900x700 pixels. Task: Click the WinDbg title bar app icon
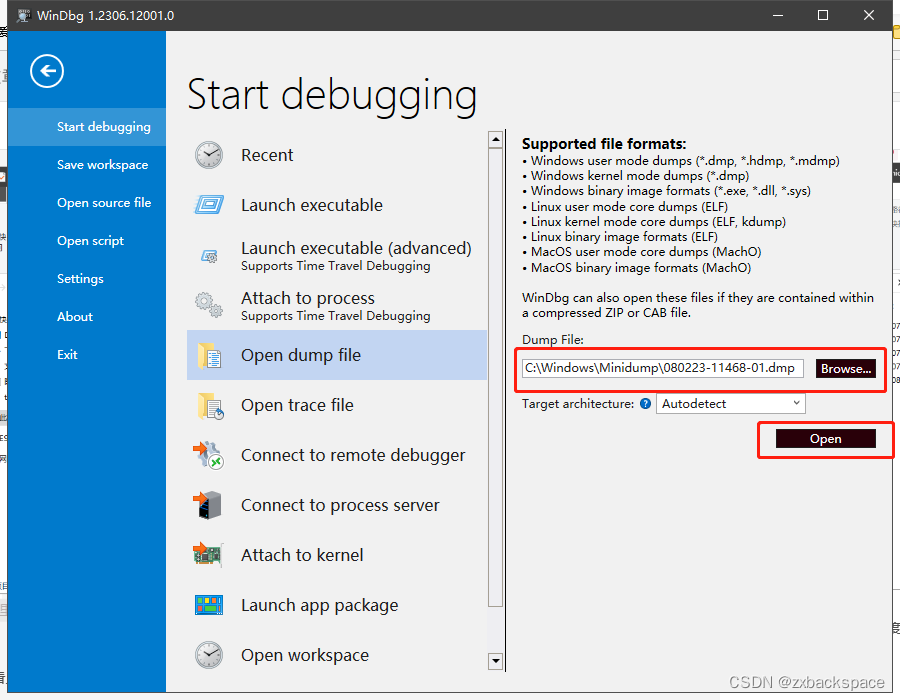coord(24,15)
